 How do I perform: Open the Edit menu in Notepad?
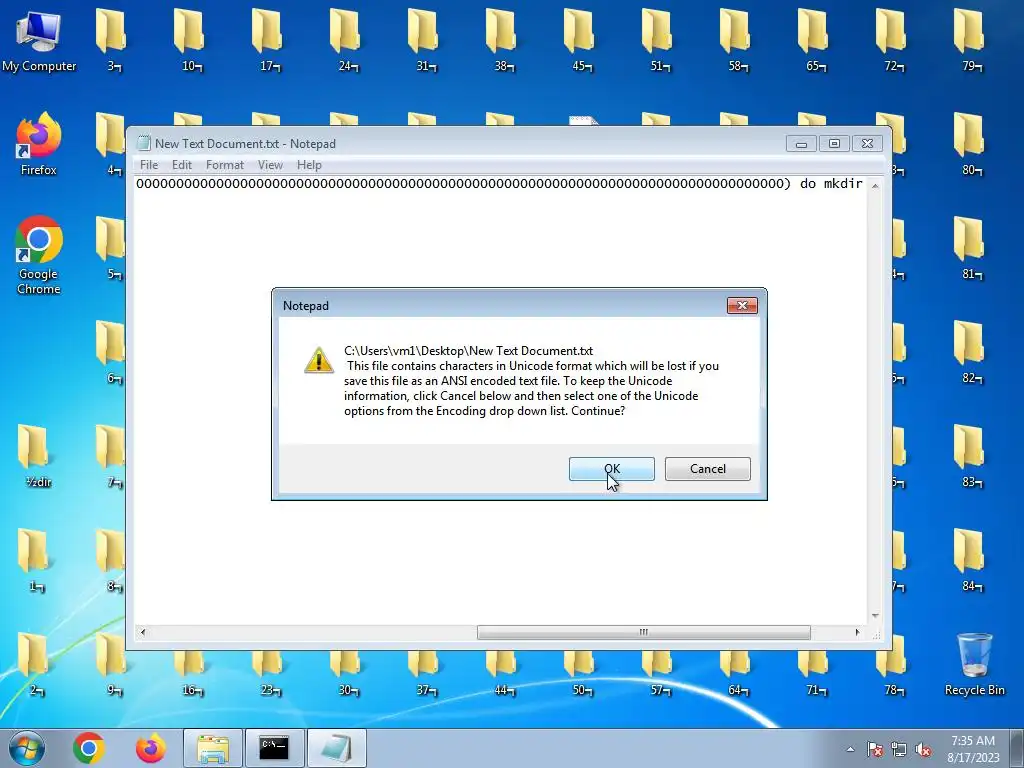(x=182, y=165)
